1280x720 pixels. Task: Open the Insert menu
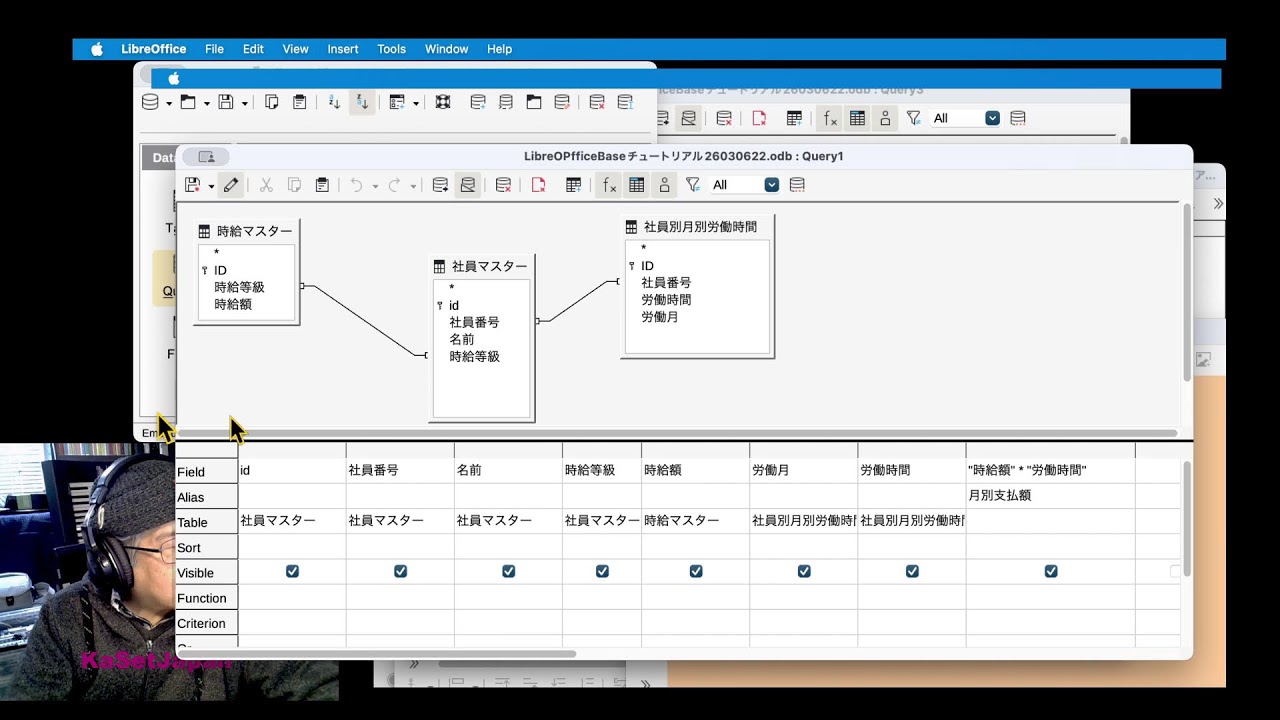[343, 49]
